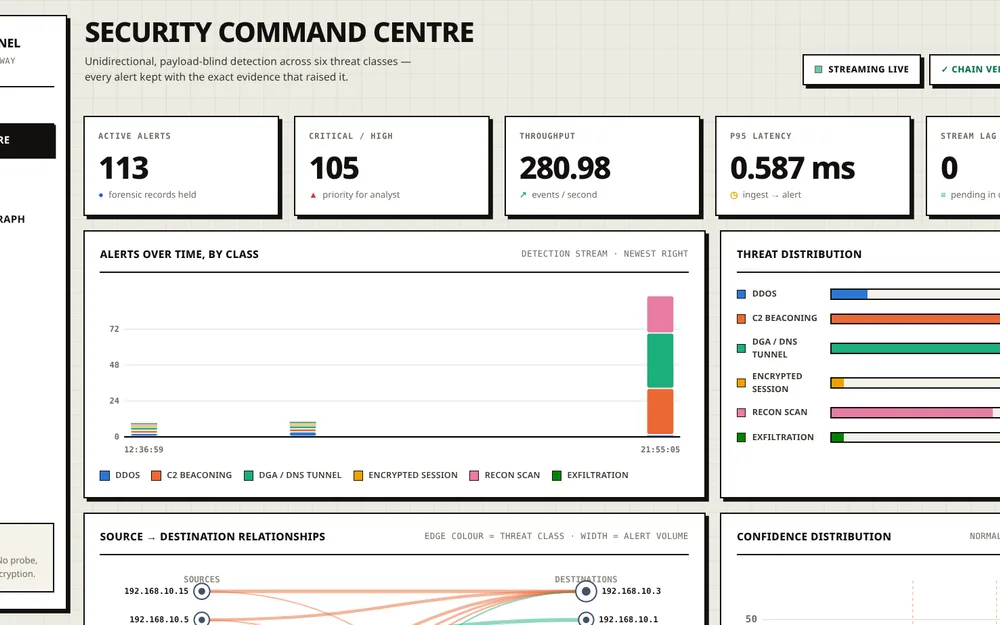Click the DDOS bar in Threat Distribution
This screenshot has height=625, width=1000.
pos(915,294)
